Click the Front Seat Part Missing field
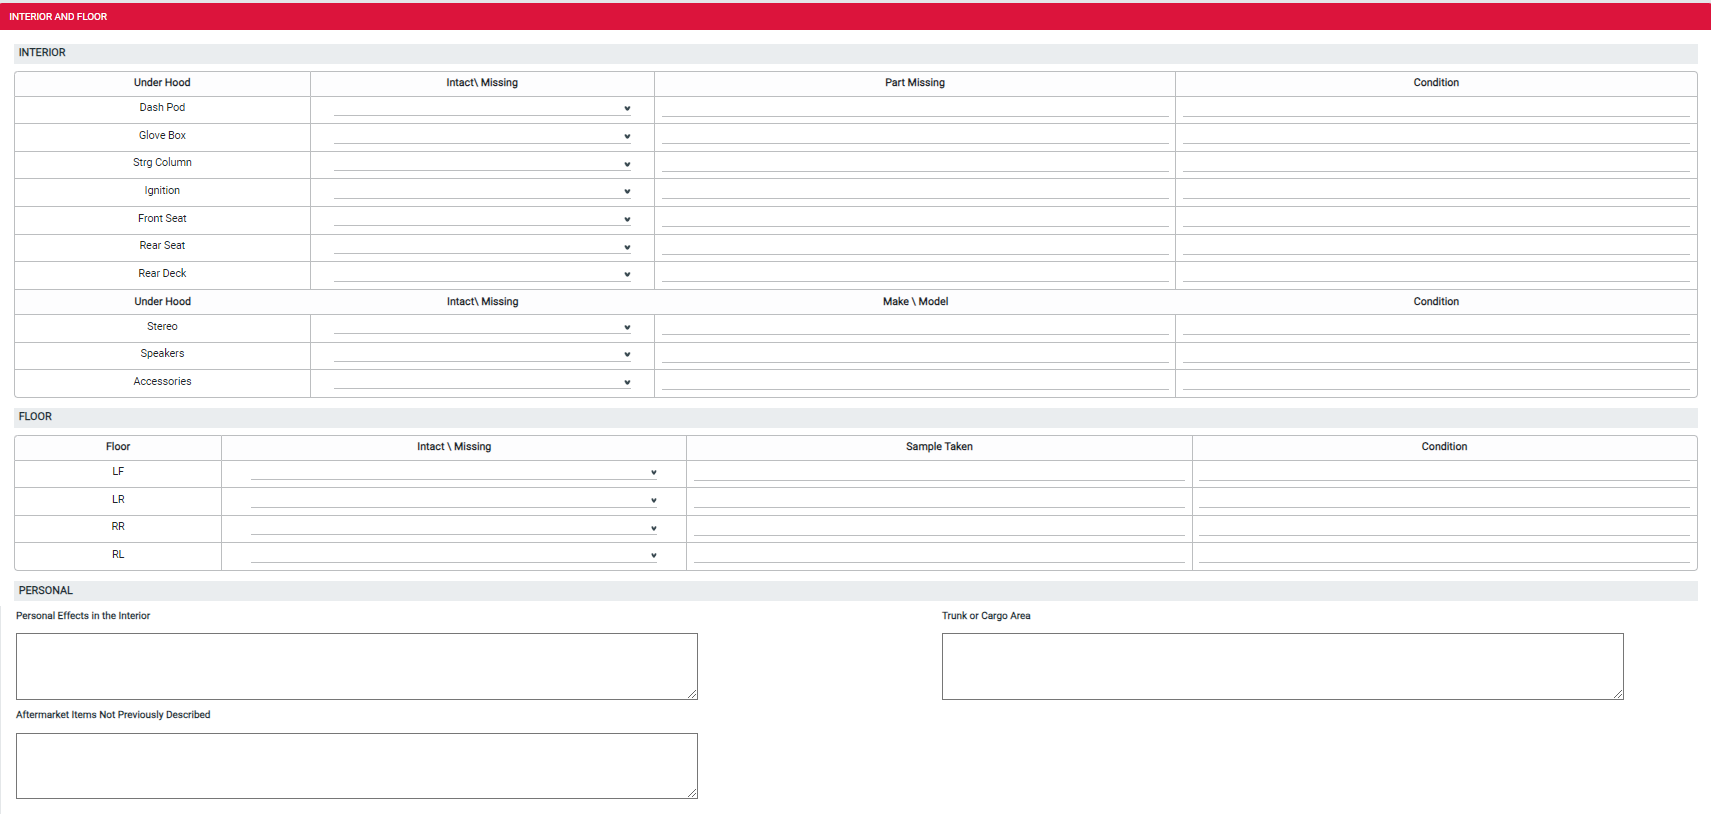 click(915, 219)
